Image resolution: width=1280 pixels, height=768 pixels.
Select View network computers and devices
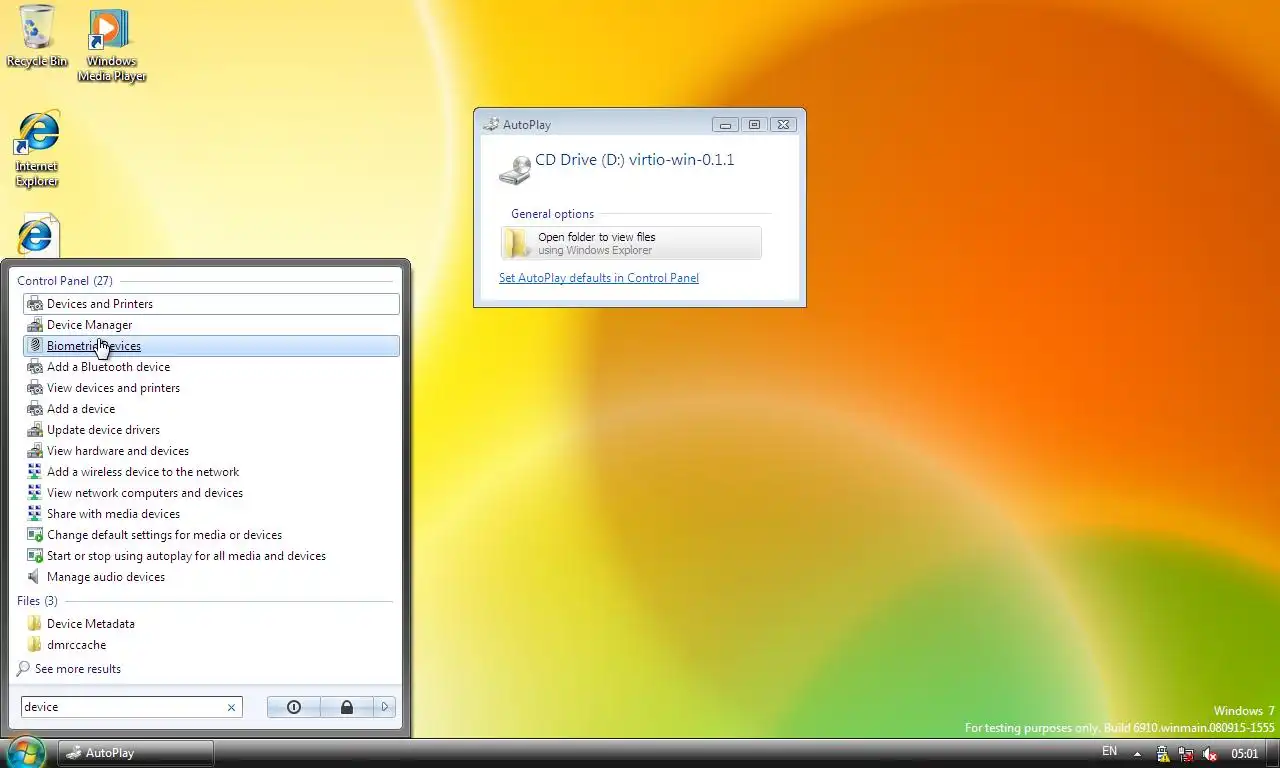pyautogui.click(x=211, y=493)
